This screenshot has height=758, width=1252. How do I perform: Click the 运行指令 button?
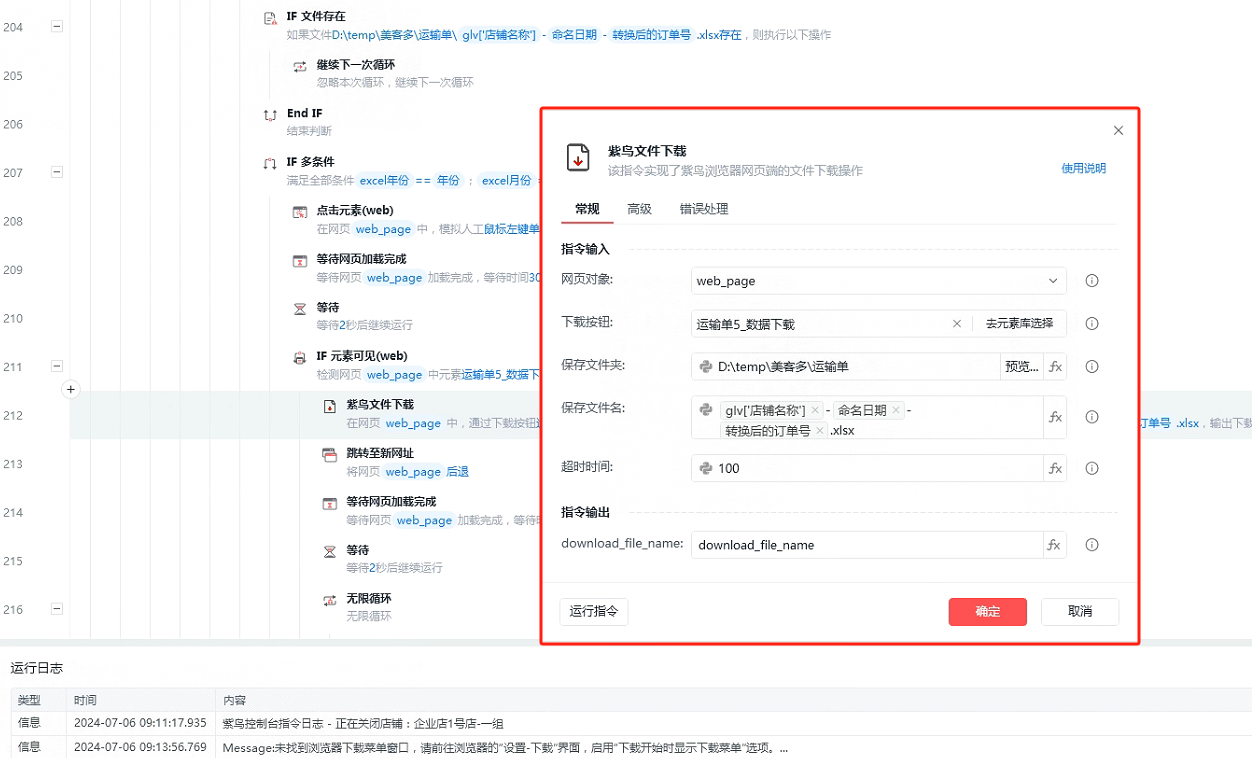pyautogui.click(x=594, y=611)
